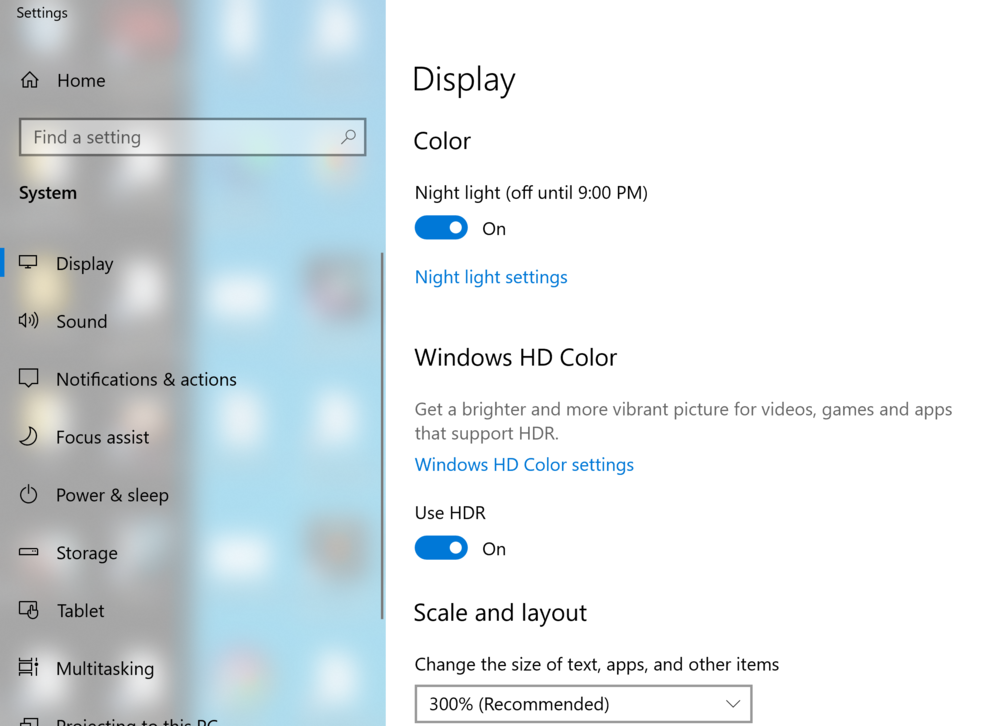This screenshot has width=1000, height=726.
Task: Open Night light settings link
Action: click(x=491, y=277)
